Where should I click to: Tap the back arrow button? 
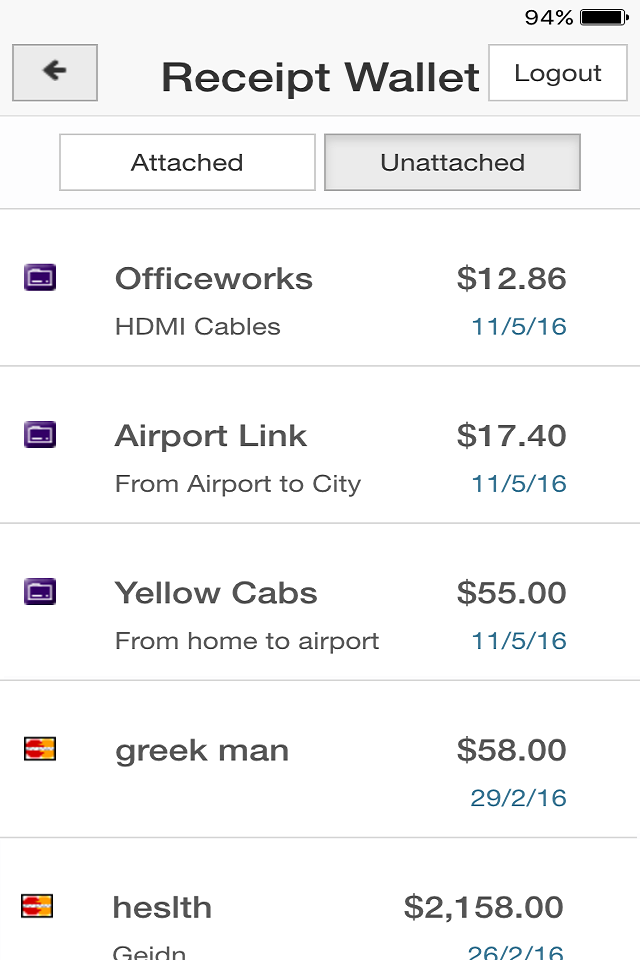point(55,72)
